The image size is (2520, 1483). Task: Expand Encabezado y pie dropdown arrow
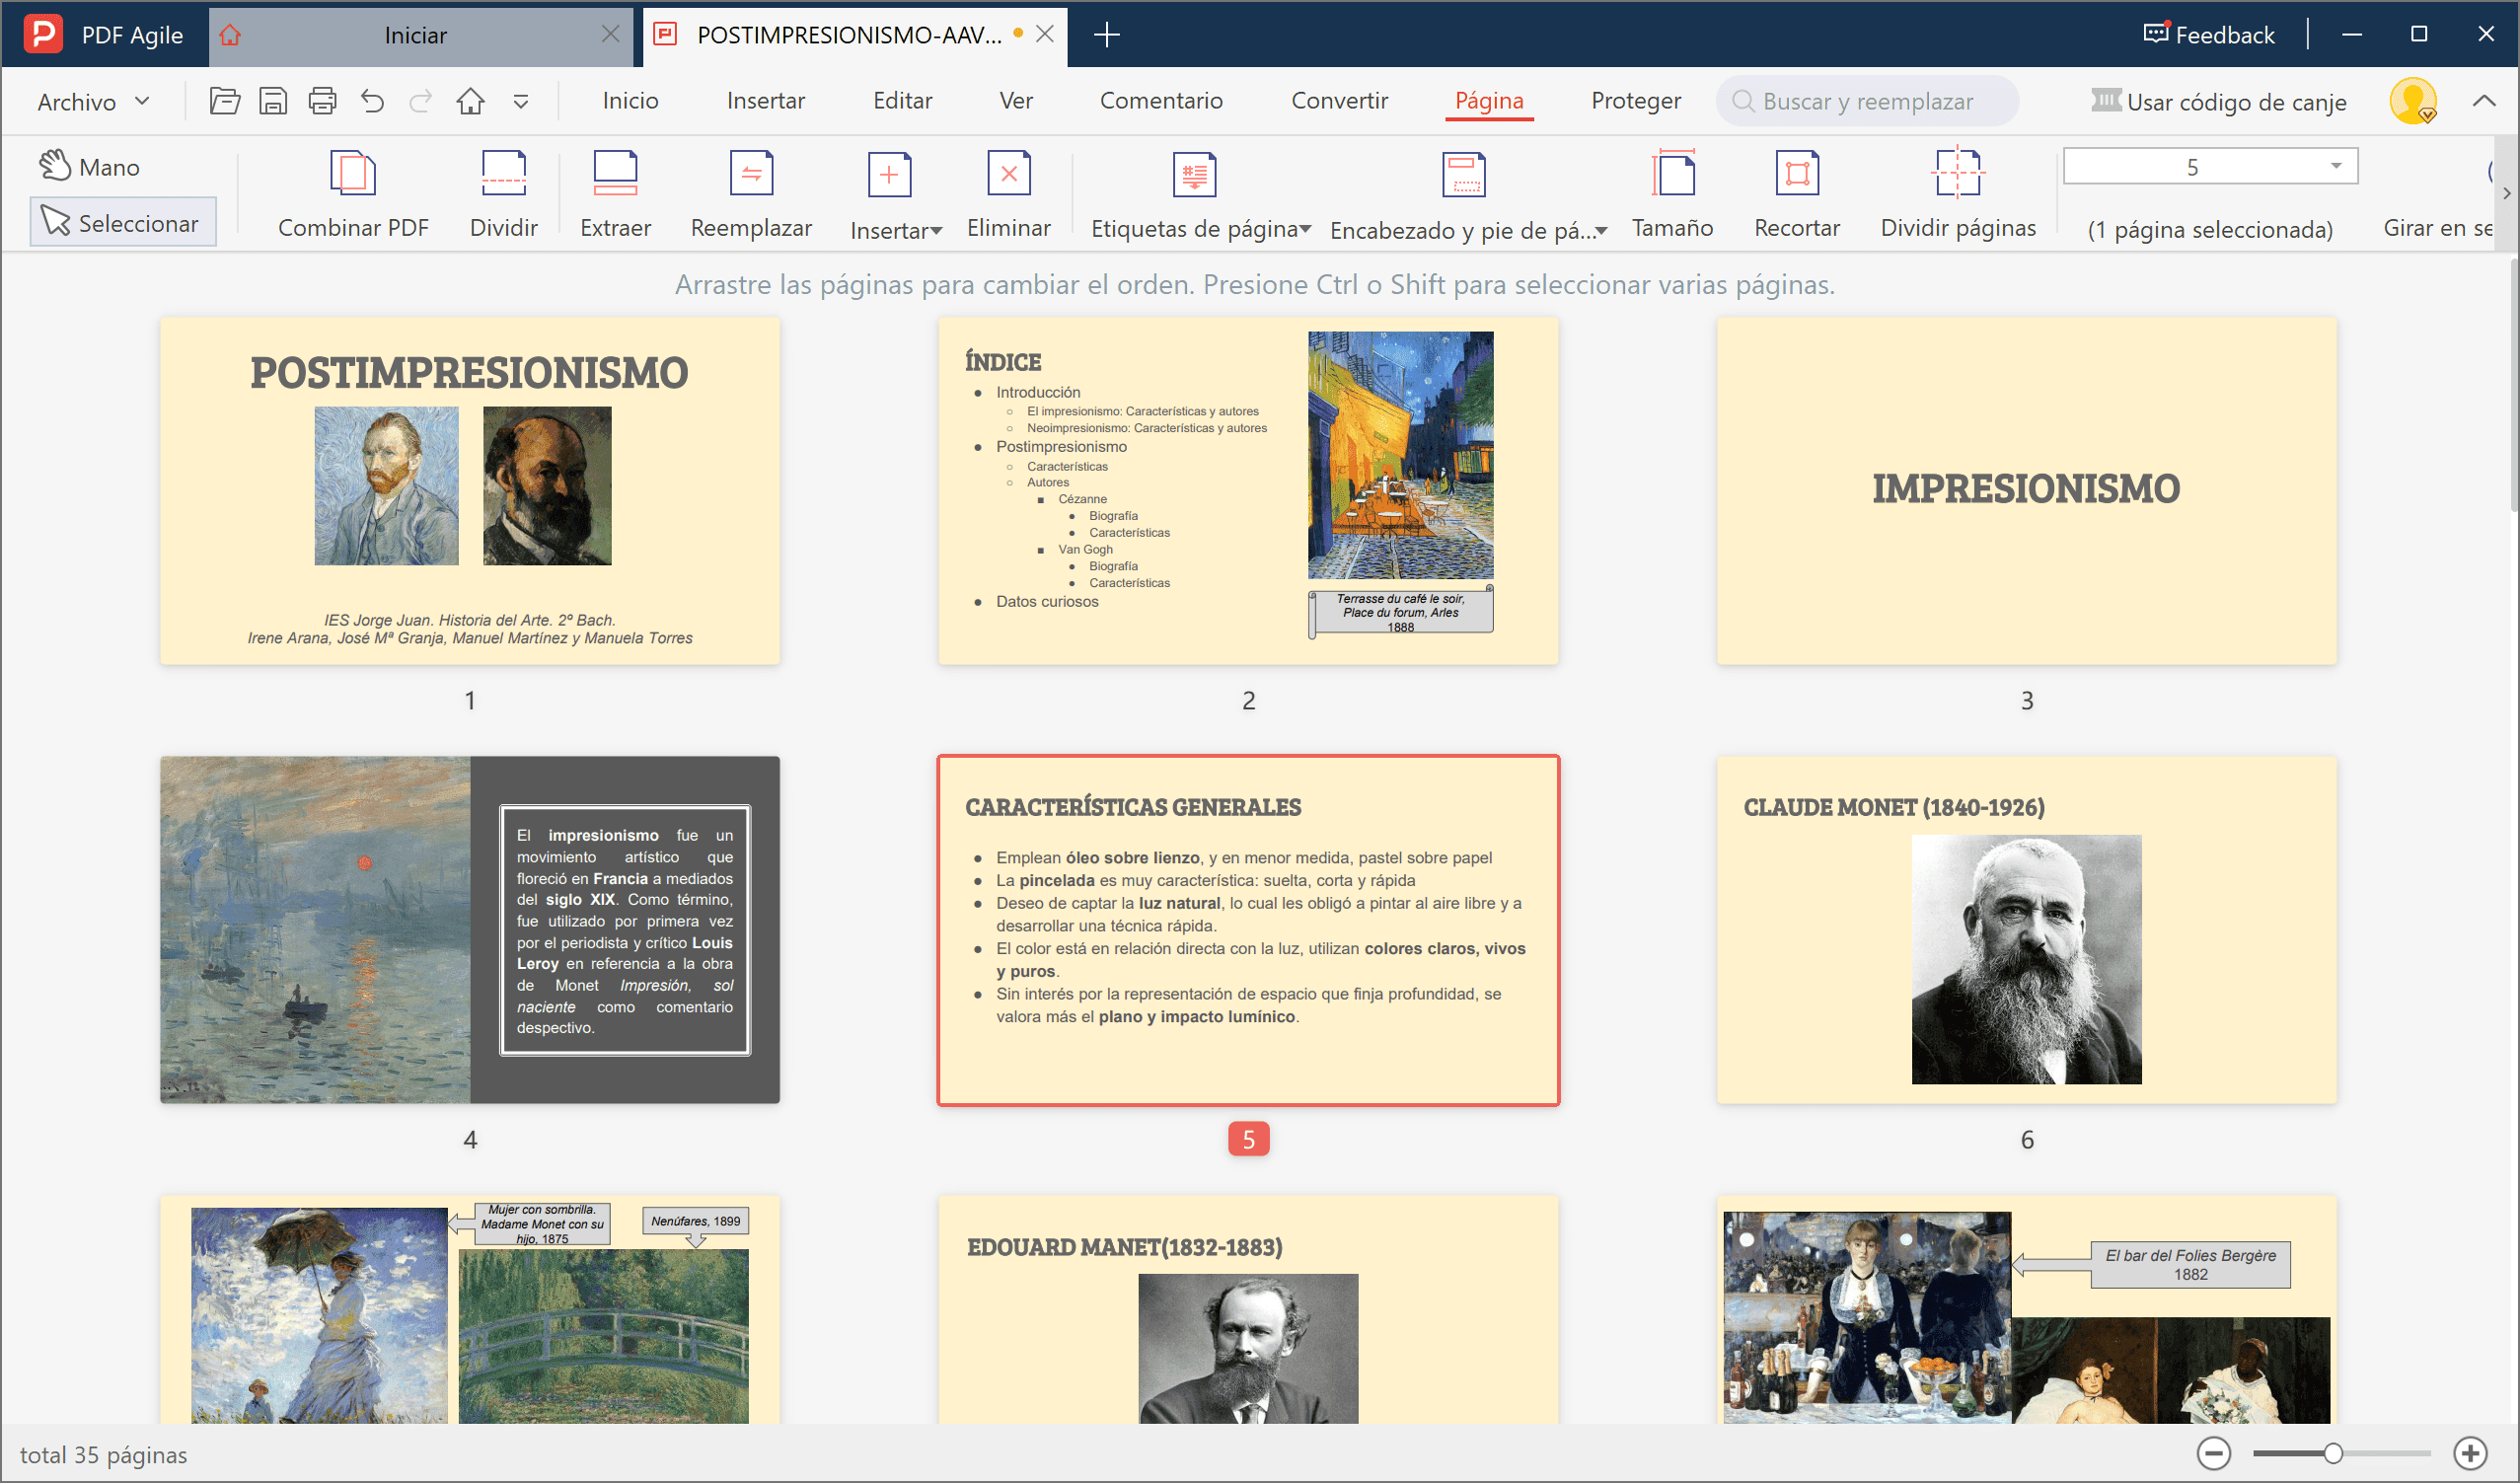1601,231
